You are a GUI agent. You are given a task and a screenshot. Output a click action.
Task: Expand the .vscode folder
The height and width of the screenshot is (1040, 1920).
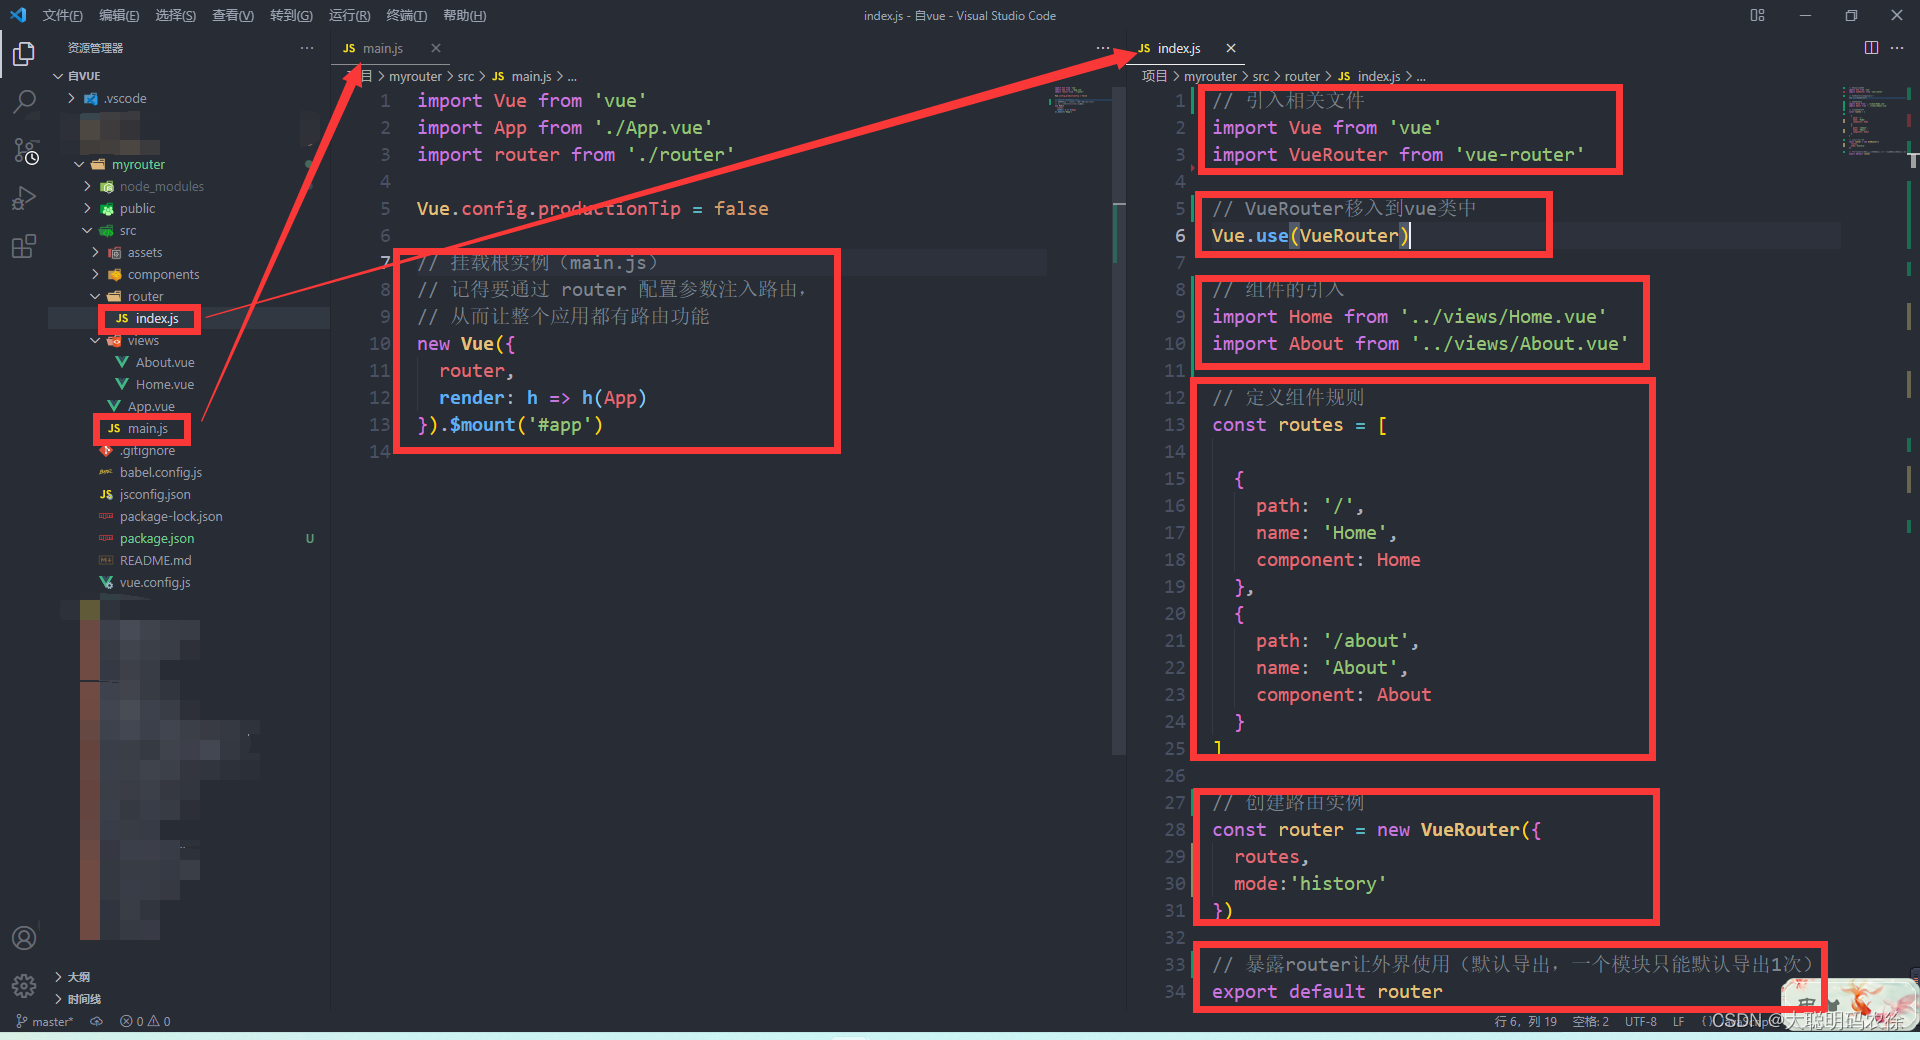coord(190,98)
